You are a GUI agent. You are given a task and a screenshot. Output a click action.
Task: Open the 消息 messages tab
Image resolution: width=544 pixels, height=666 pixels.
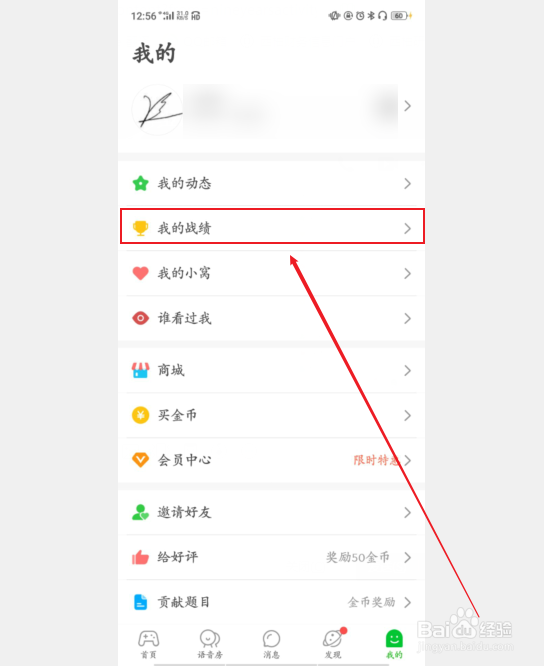pyautogui.click(x=271, y=643)
